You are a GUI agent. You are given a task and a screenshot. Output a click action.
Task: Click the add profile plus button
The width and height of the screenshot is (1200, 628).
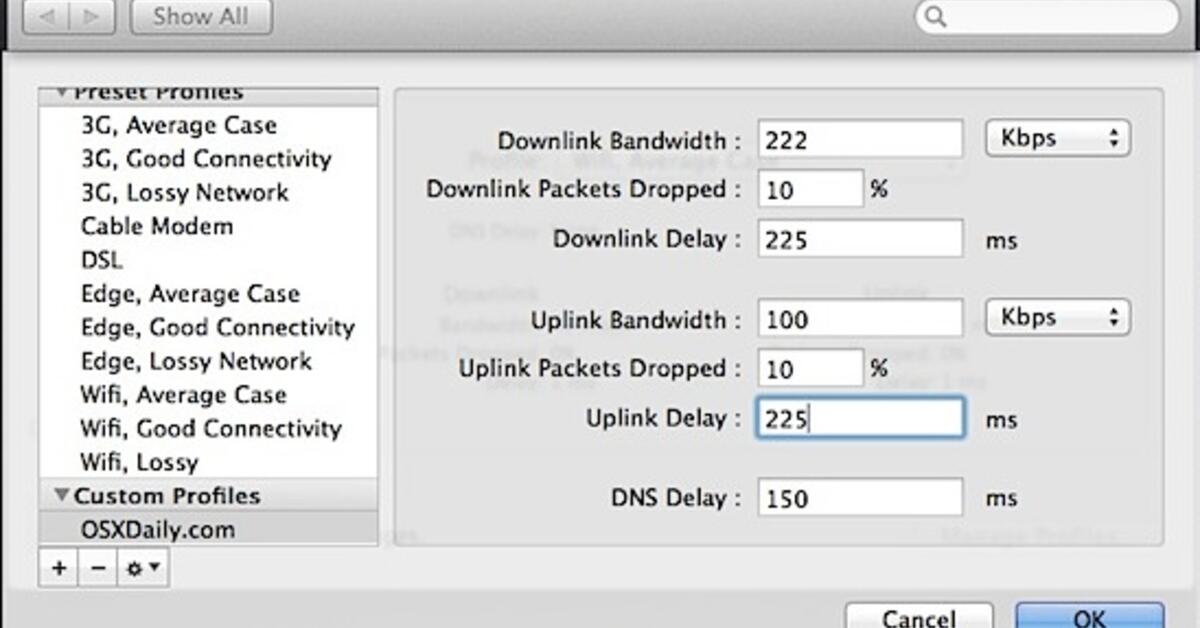(59, 569)
